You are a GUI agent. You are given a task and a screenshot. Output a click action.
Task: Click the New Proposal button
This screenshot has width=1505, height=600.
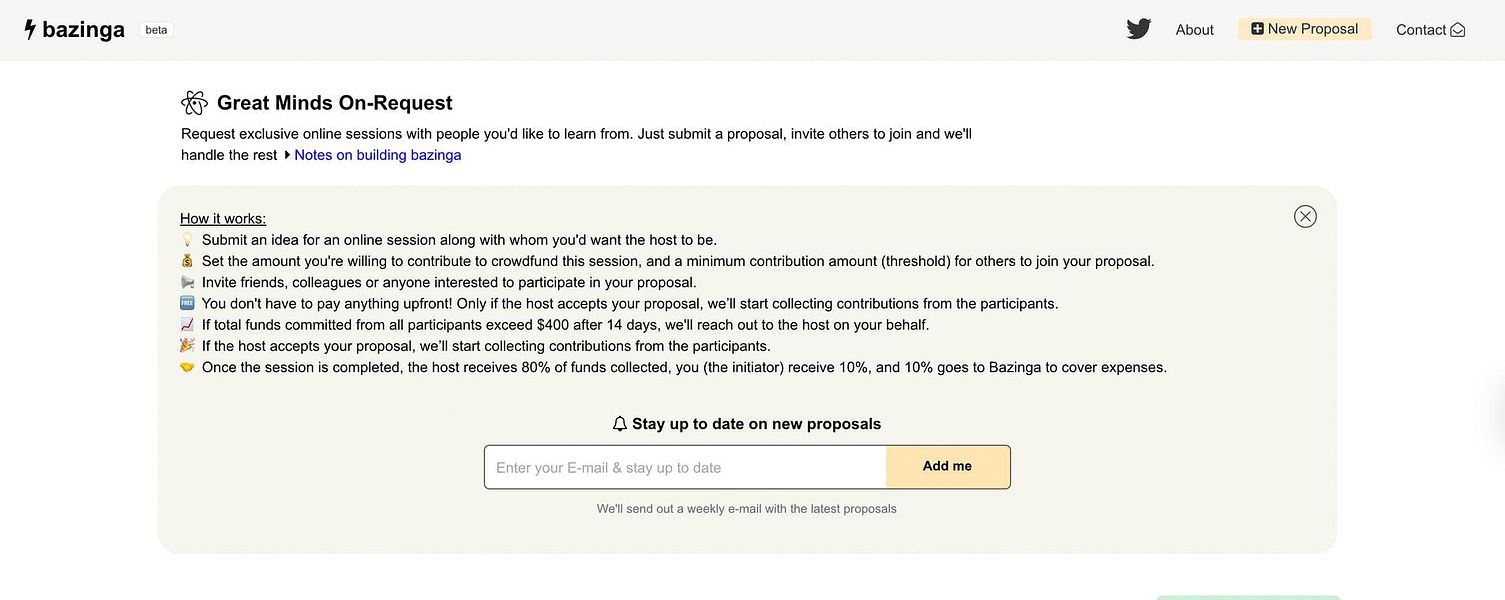(x=1304, y=29)
